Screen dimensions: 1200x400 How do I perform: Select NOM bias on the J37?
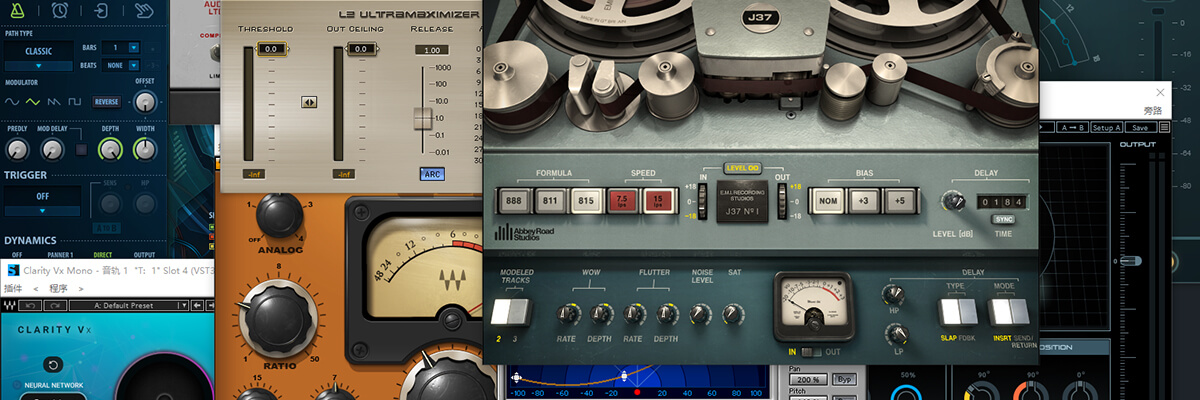point(826,200)
